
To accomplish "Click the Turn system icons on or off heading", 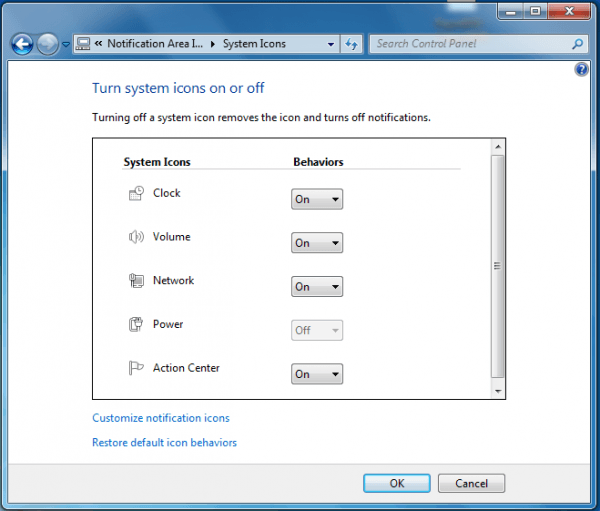I will click(178, 88).
